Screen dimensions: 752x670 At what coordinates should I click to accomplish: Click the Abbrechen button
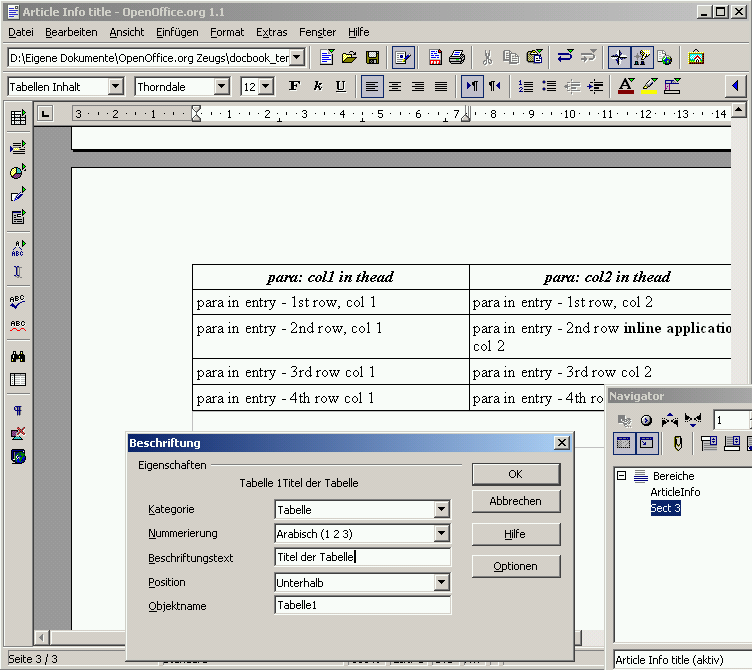pyautogui.click(x=515, y=501)
